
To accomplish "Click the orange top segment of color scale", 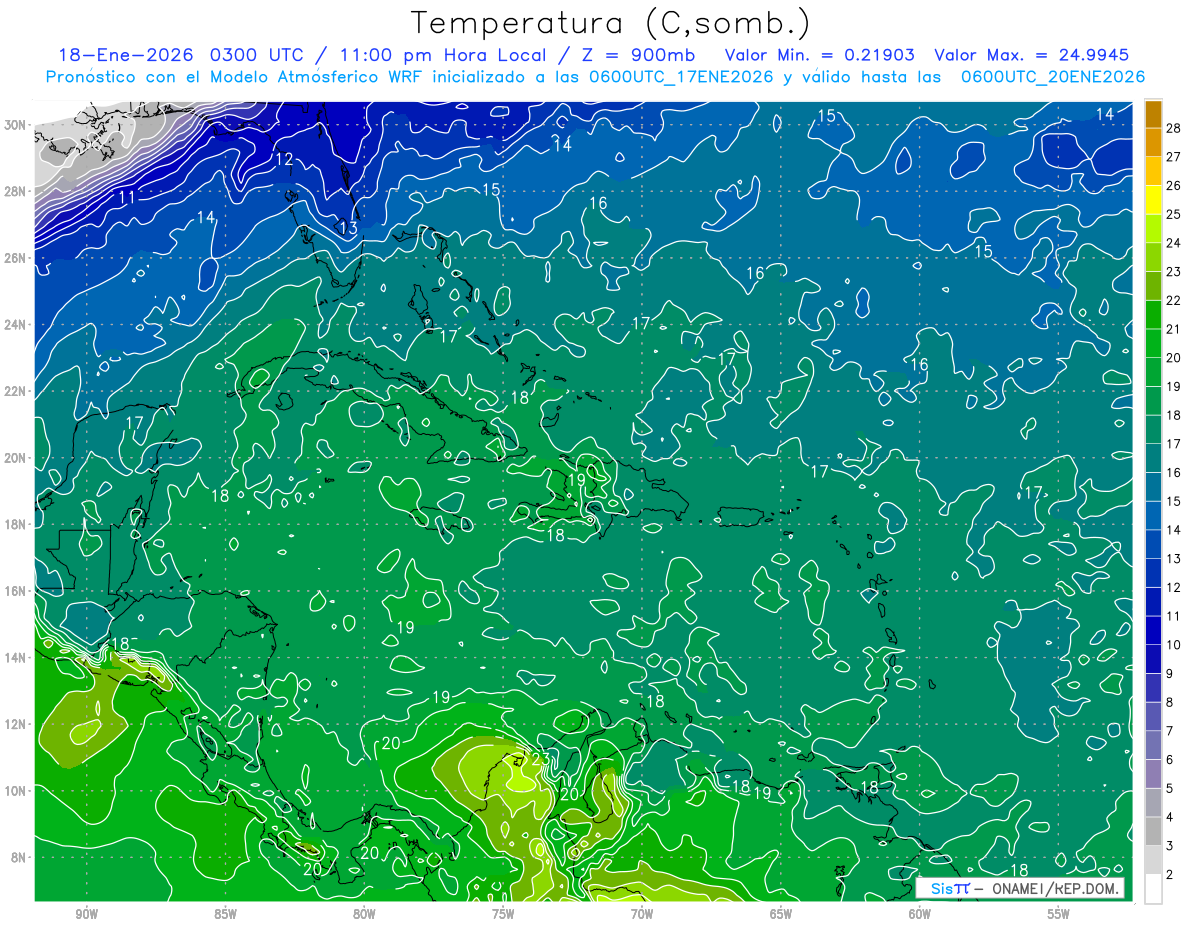I will coord(1153,114).
